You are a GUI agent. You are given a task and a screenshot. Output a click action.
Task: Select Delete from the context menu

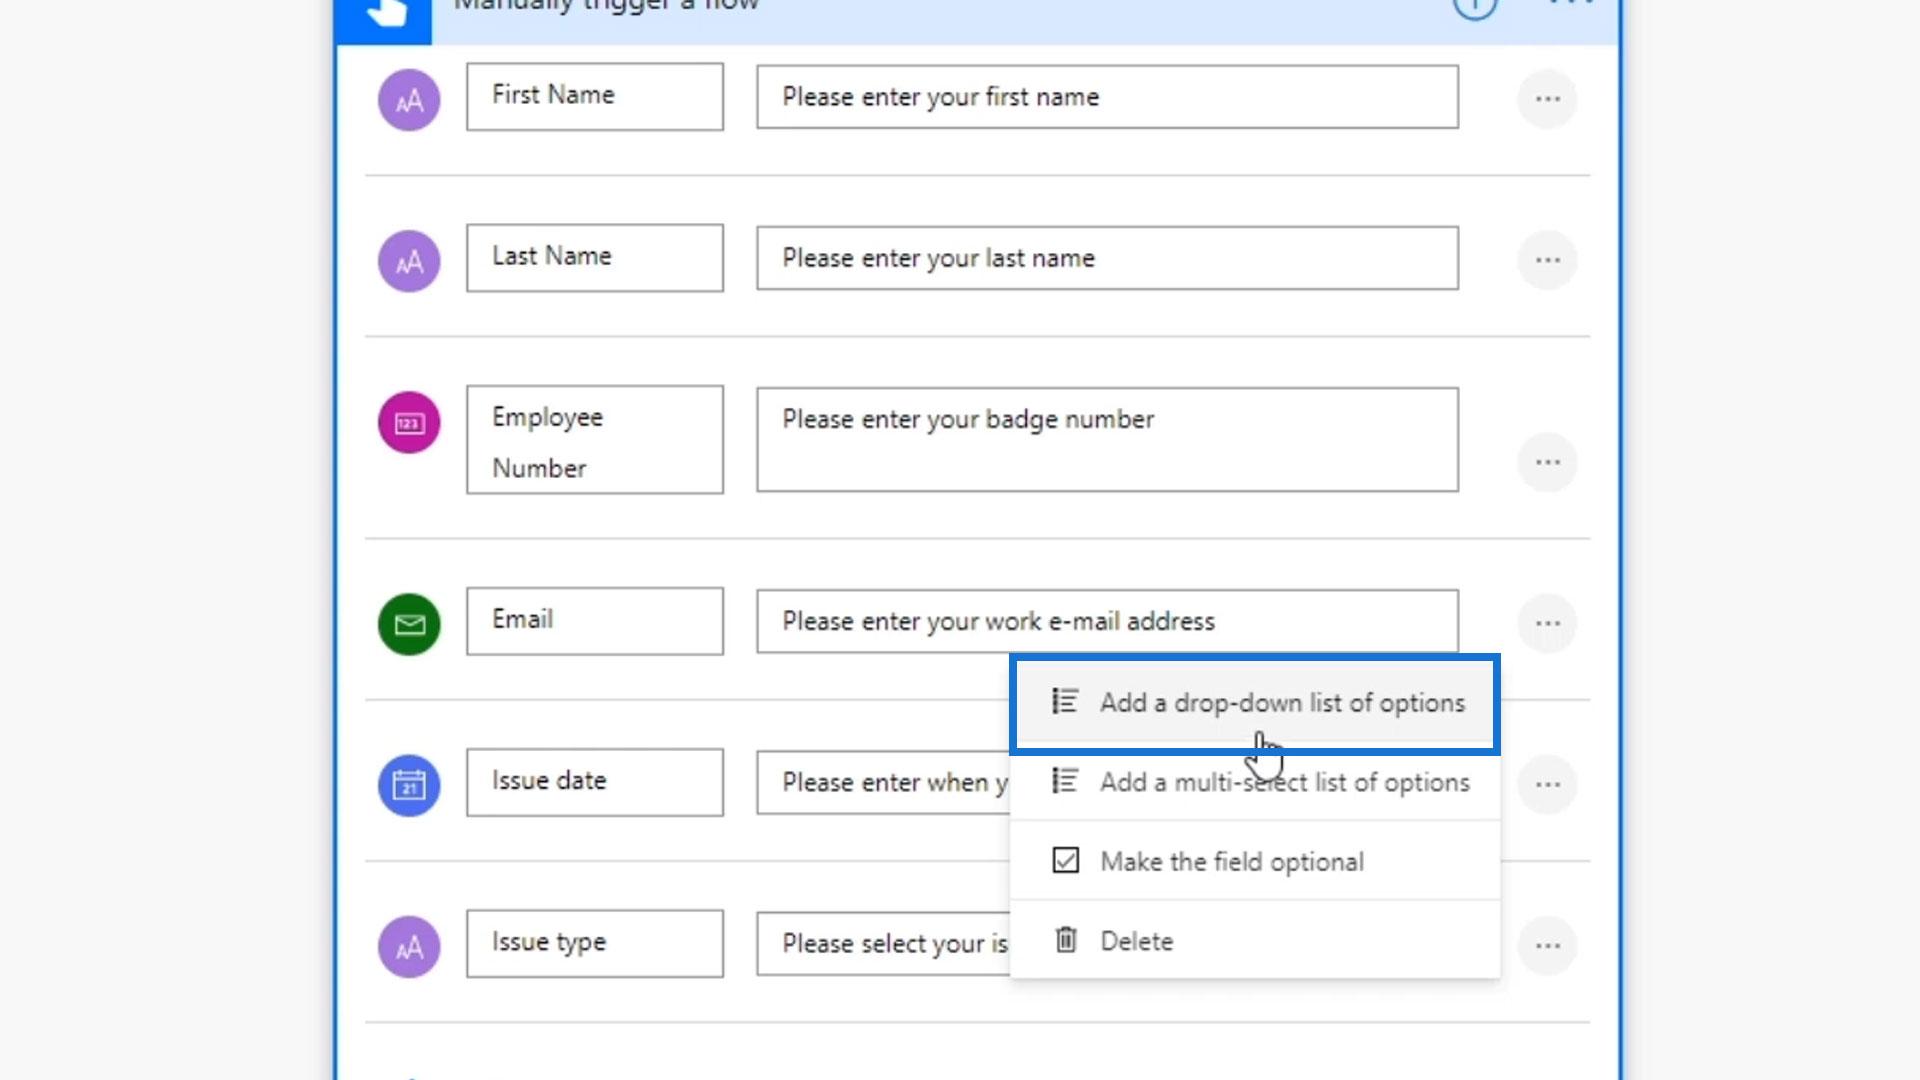[1136, 941]
